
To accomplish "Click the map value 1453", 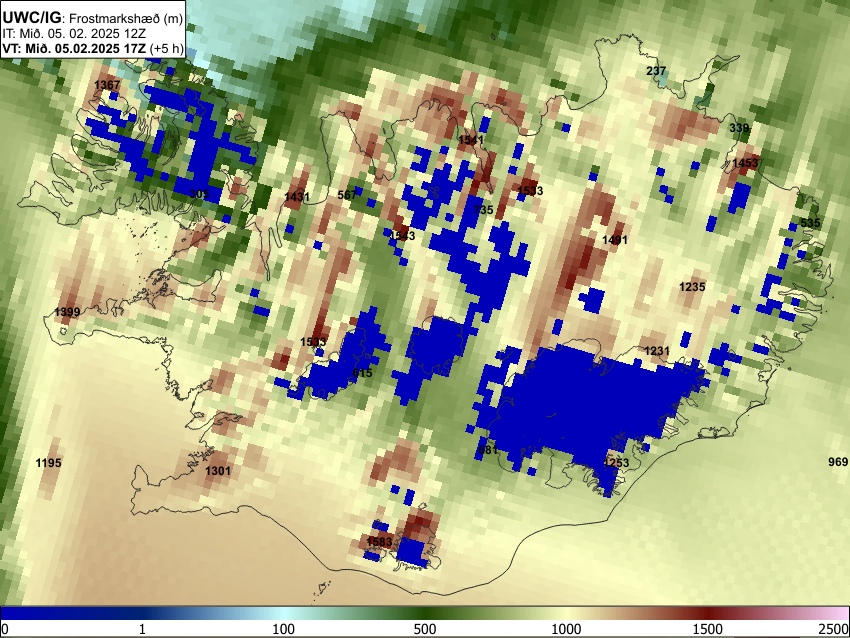I will tap(745, 163).
